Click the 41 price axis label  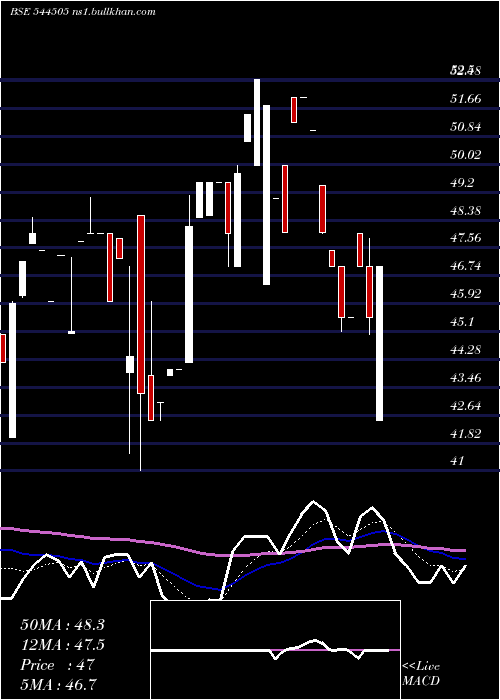(x=458, y=461)
